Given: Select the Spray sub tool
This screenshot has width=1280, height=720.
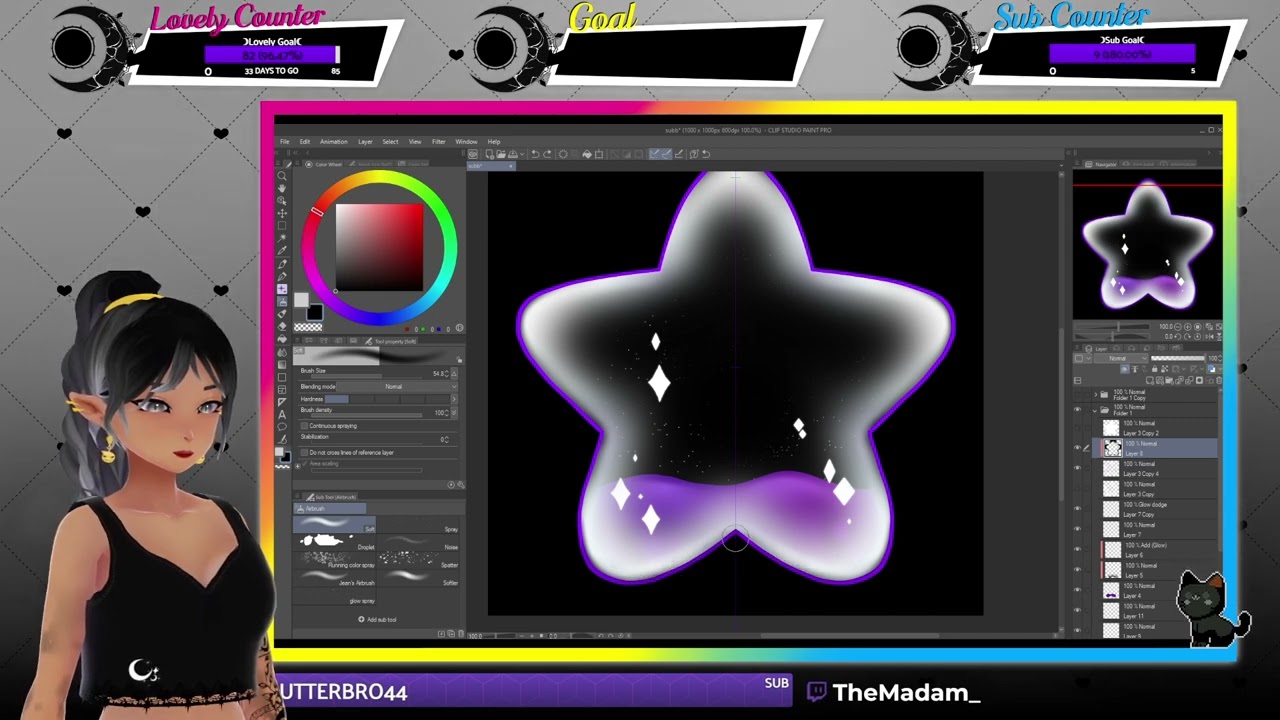Looking at the screenshot, I should pyautogui.click(x=418, y=525).
